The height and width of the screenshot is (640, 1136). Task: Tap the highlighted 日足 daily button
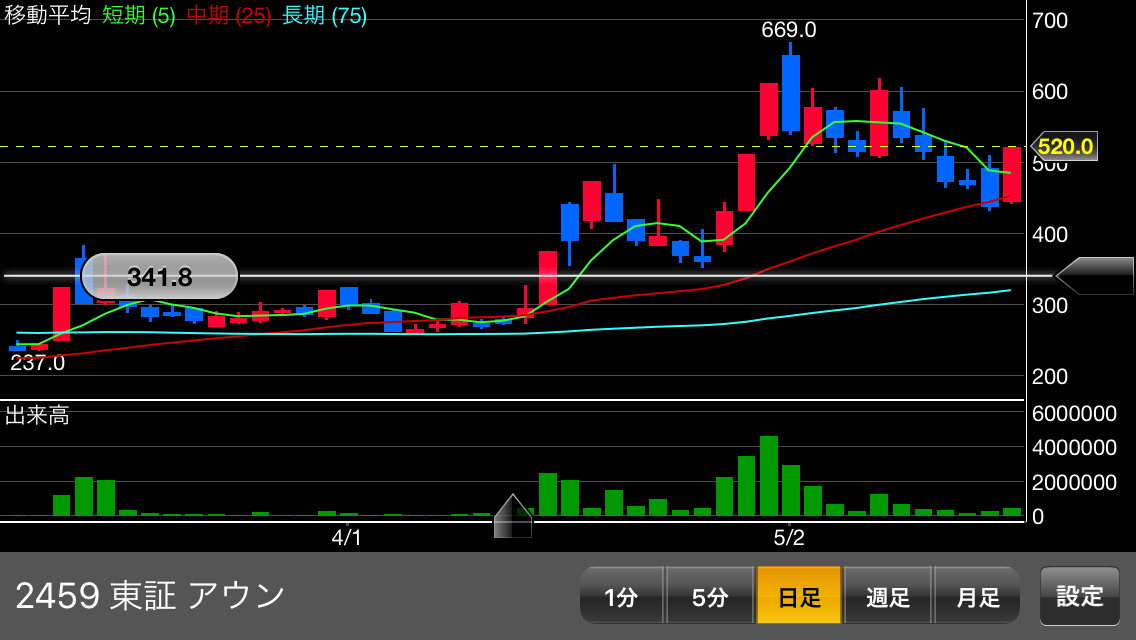(799, 596)
